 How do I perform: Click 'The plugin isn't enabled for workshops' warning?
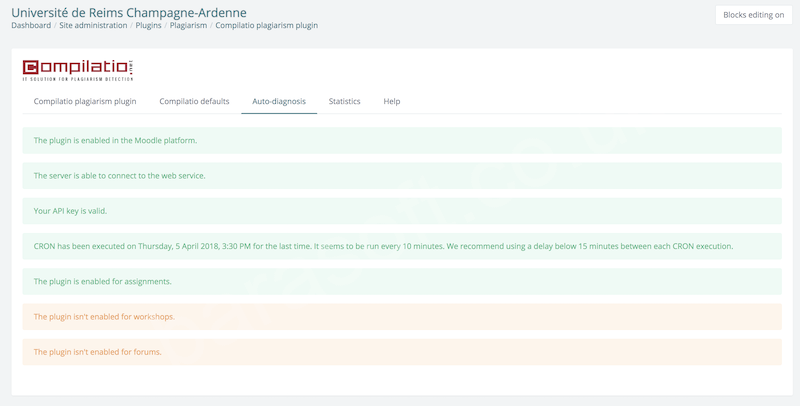click(x=402, y=316)
